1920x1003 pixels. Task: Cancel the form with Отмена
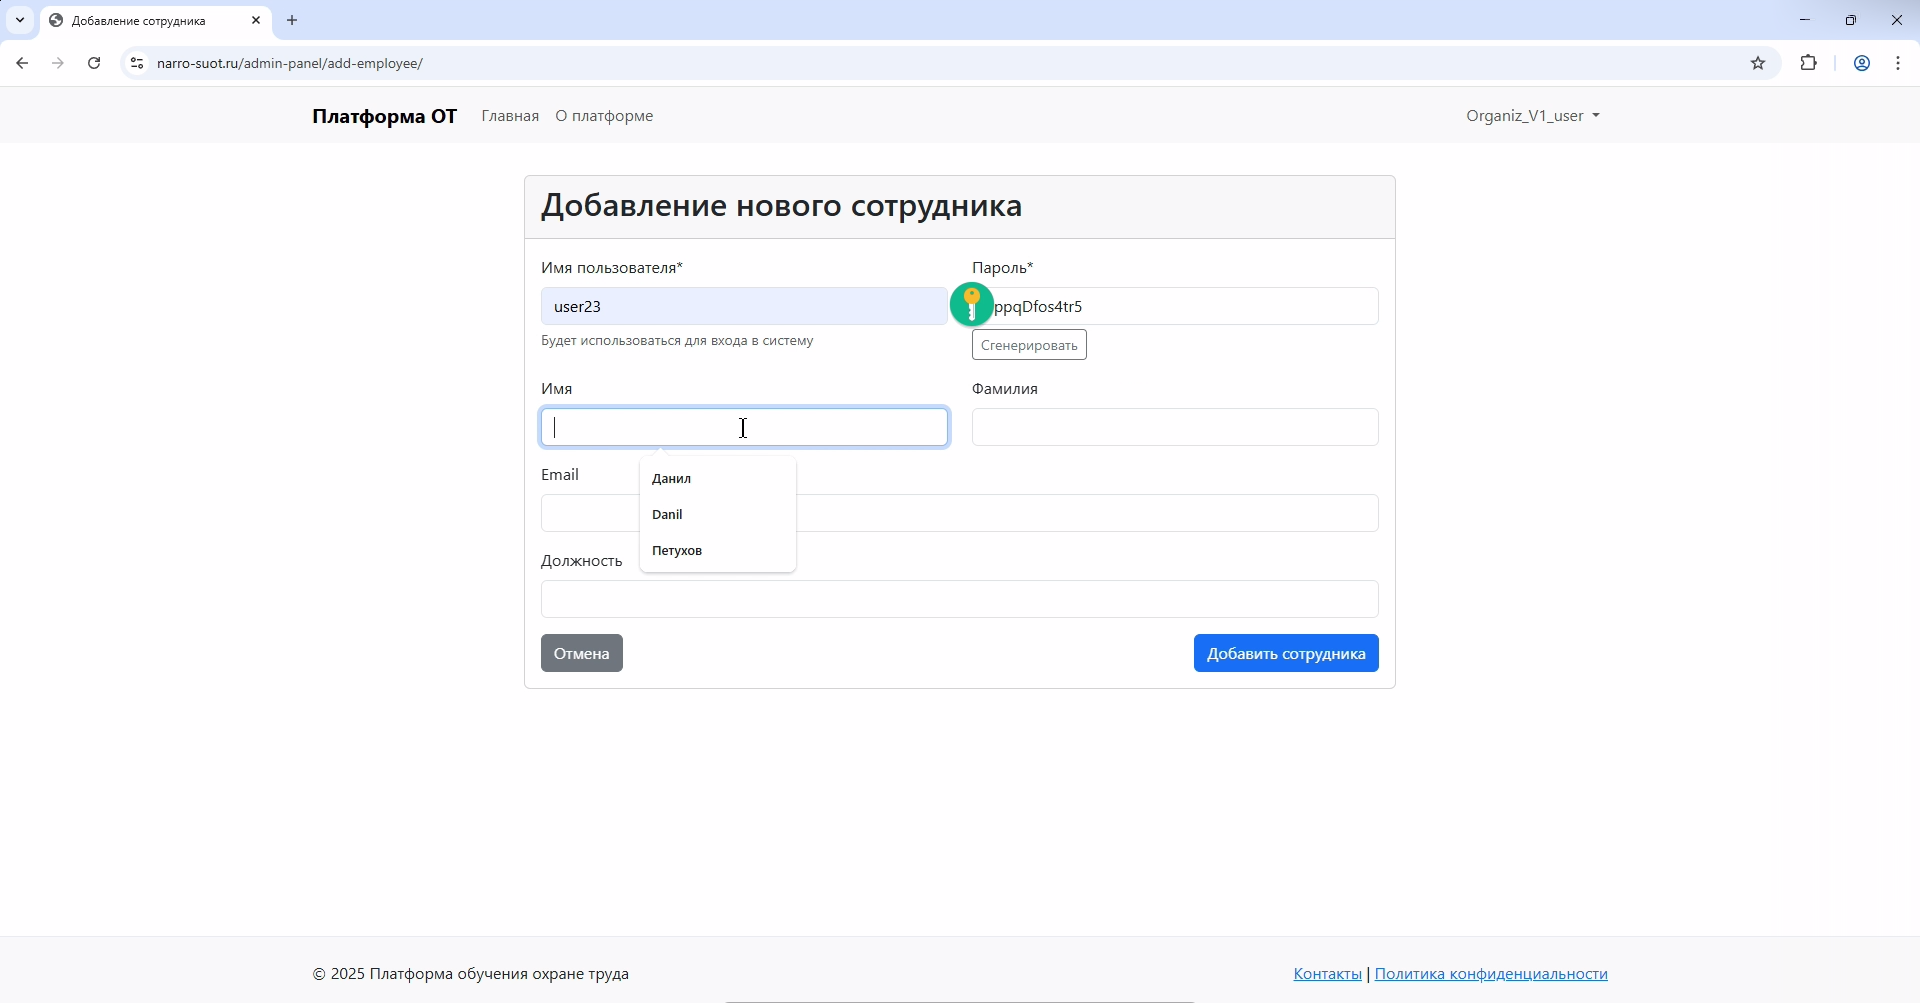coord(581,653)
